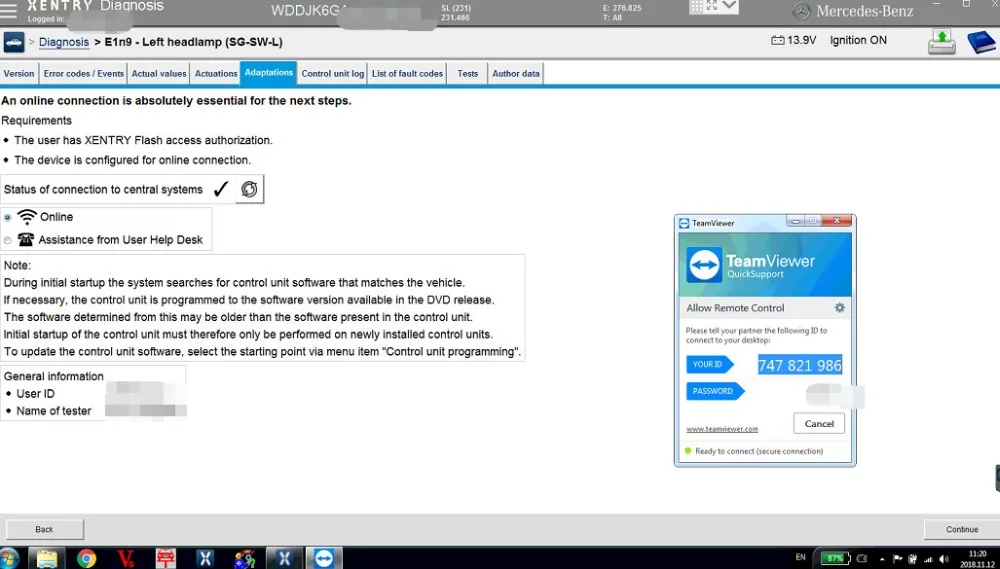This screenshot has height=569, width=1000.
Task: Click the Action Center flag tray icon
Action: [x=898, y=559]
